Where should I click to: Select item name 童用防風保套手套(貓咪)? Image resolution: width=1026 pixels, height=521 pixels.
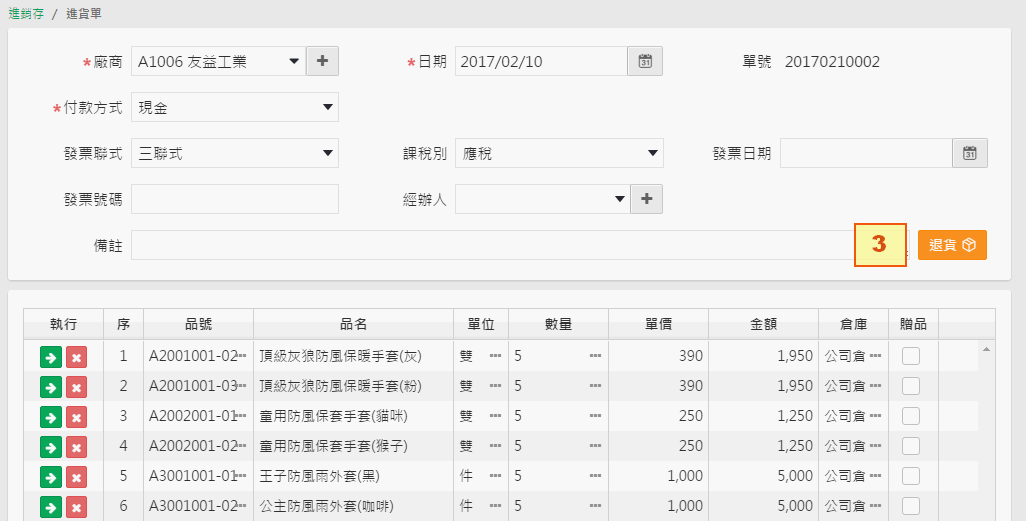click(x=334, y=416)
